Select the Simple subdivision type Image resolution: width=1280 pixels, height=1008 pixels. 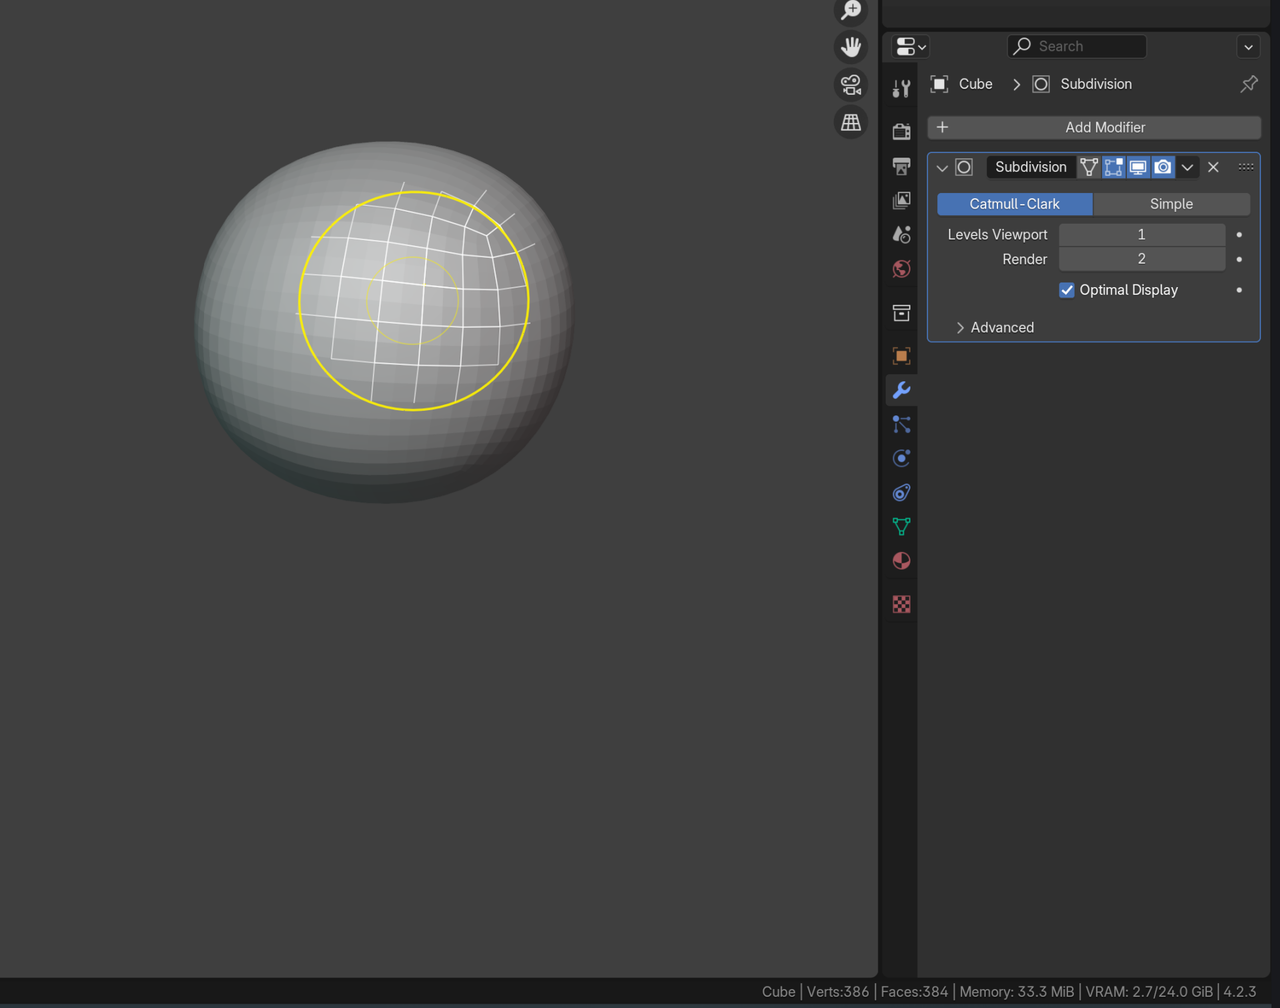tap(1171, 204)
